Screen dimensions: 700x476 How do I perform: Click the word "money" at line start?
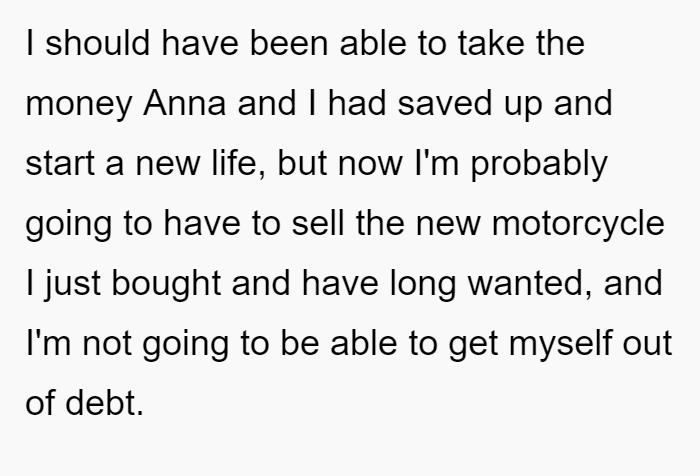(79, 105)
